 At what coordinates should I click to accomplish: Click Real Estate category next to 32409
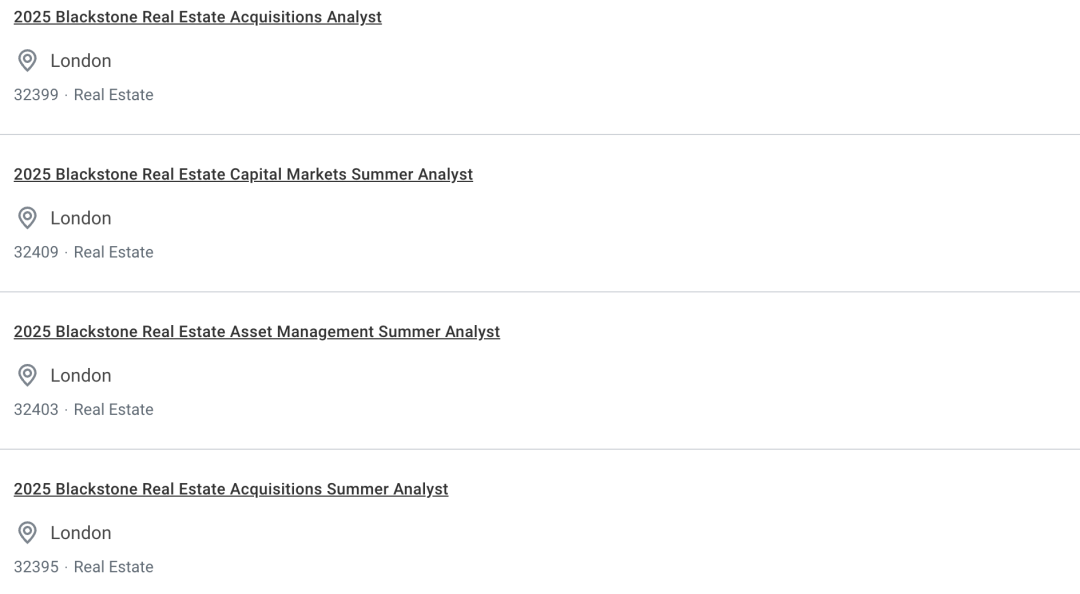click(x=114, y=252)
